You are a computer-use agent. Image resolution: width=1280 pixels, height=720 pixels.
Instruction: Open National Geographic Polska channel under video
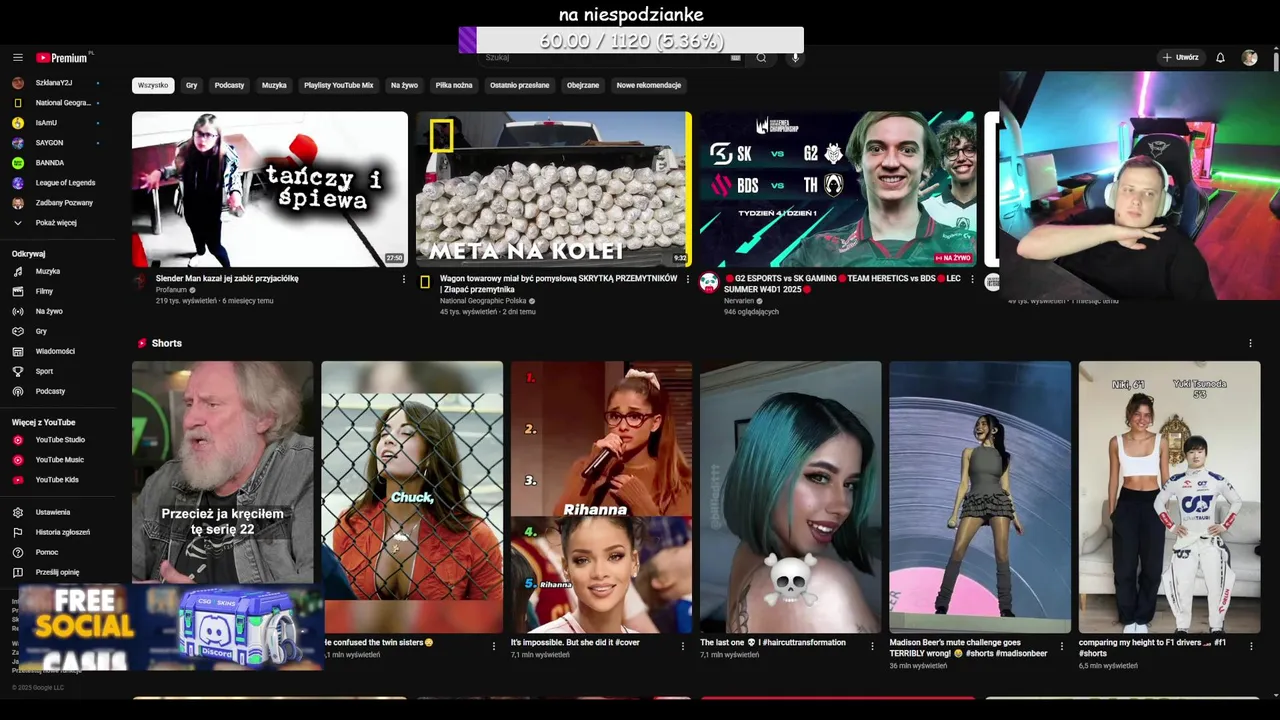tap(483, 301)
